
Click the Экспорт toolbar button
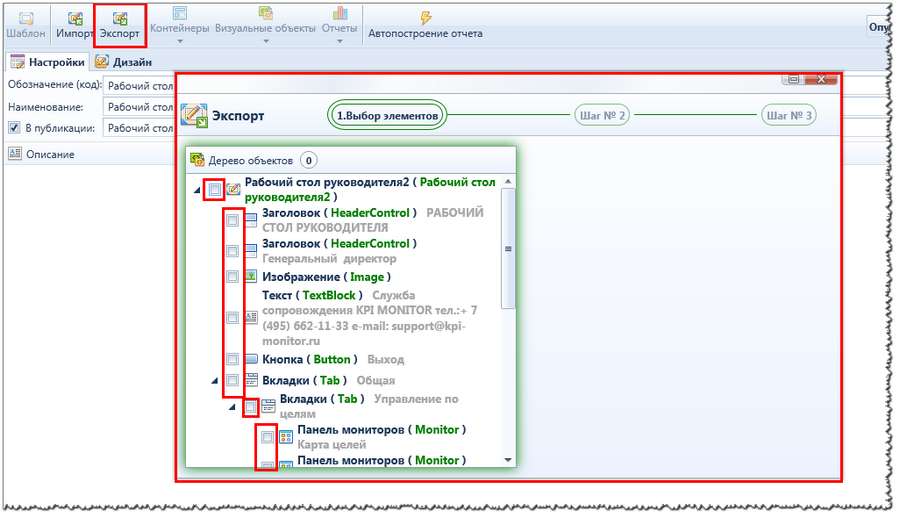click(119, 26)
